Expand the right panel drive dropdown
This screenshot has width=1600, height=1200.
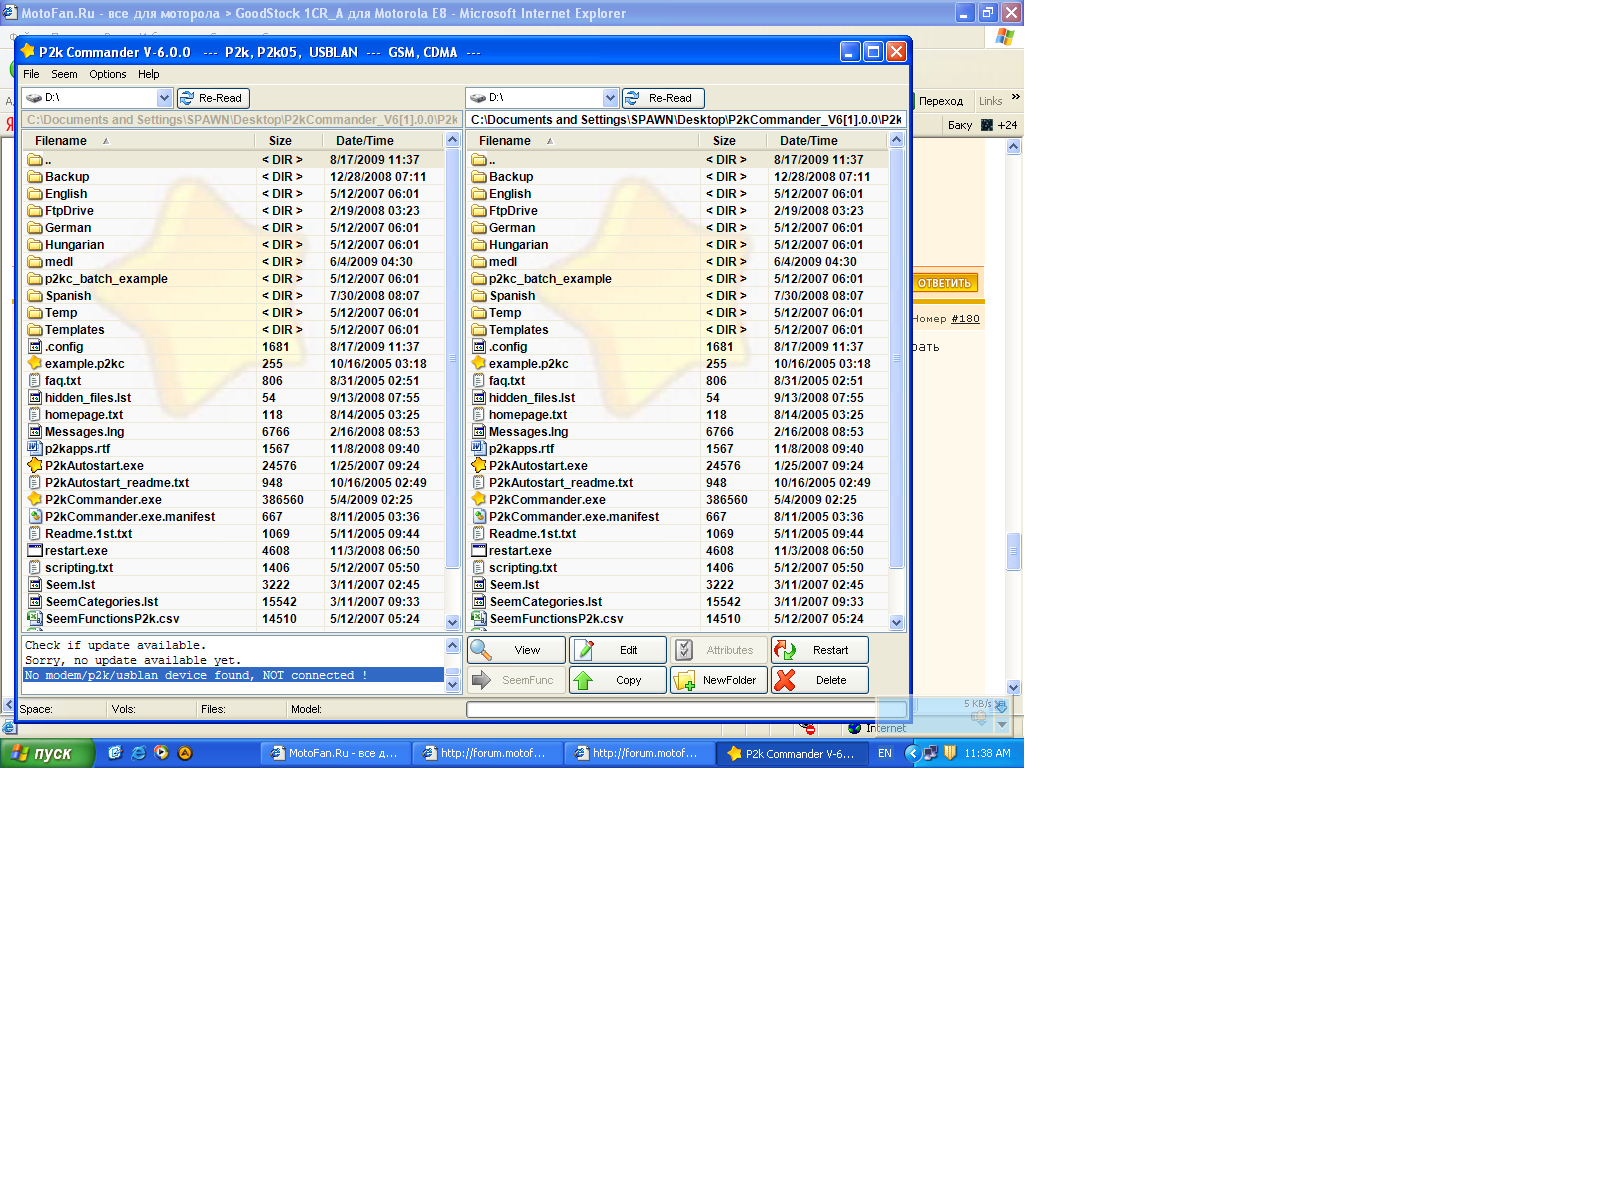point(610,98)
